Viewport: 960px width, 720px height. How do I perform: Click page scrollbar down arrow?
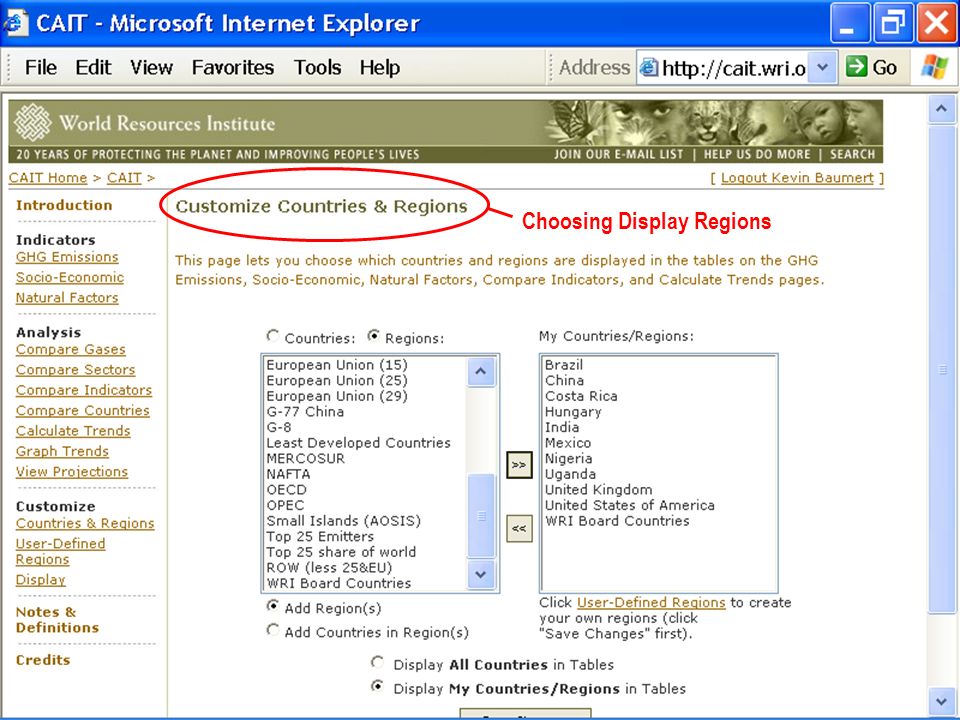click(942, 701)
